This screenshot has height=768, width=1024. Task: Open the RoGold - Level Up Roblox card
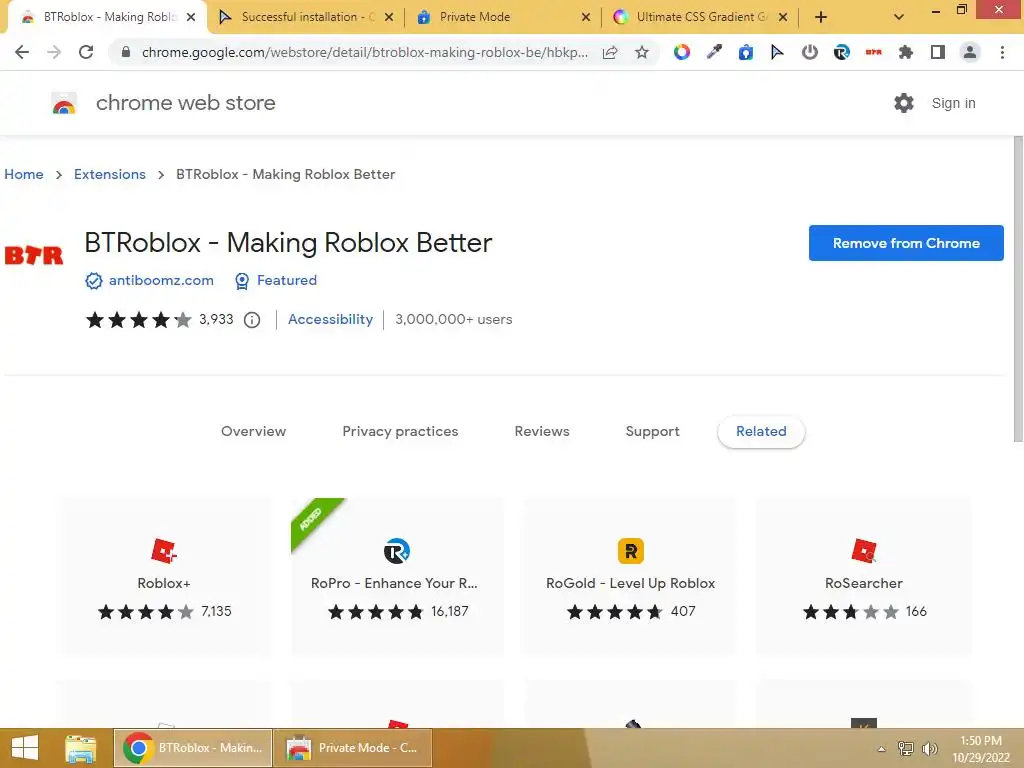630,577
